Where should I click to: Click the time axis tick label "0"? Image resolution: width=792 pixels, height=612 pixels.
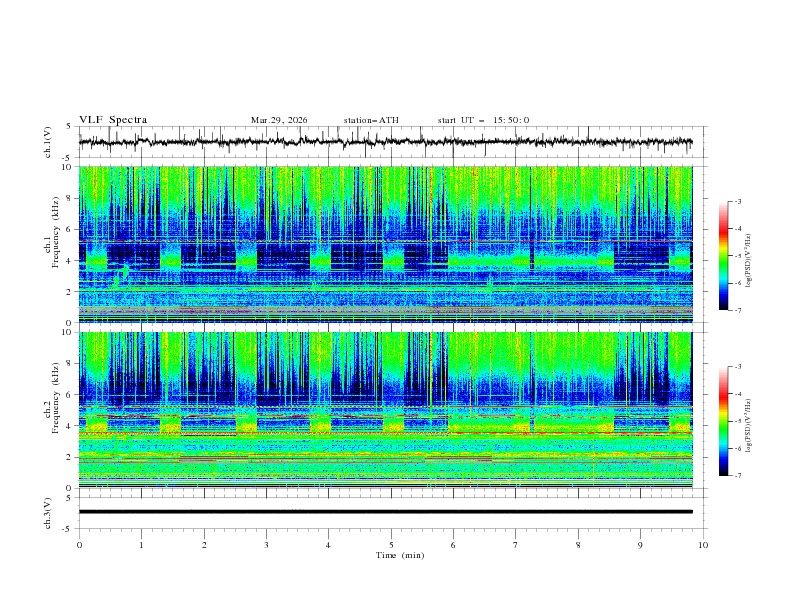pos(79,545)
